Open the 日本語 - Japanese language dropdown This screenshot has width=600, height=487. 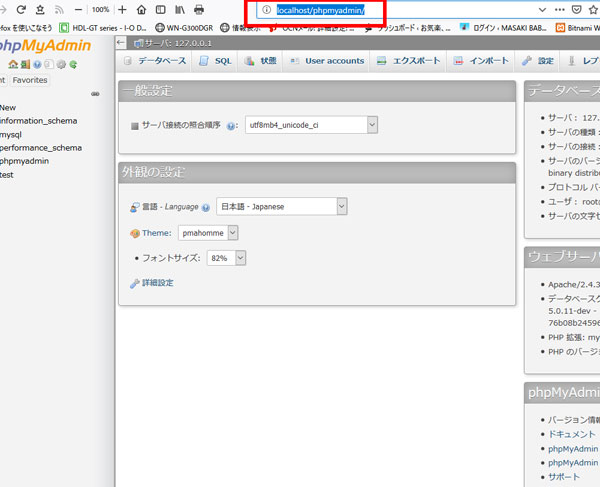click(282, 207)
